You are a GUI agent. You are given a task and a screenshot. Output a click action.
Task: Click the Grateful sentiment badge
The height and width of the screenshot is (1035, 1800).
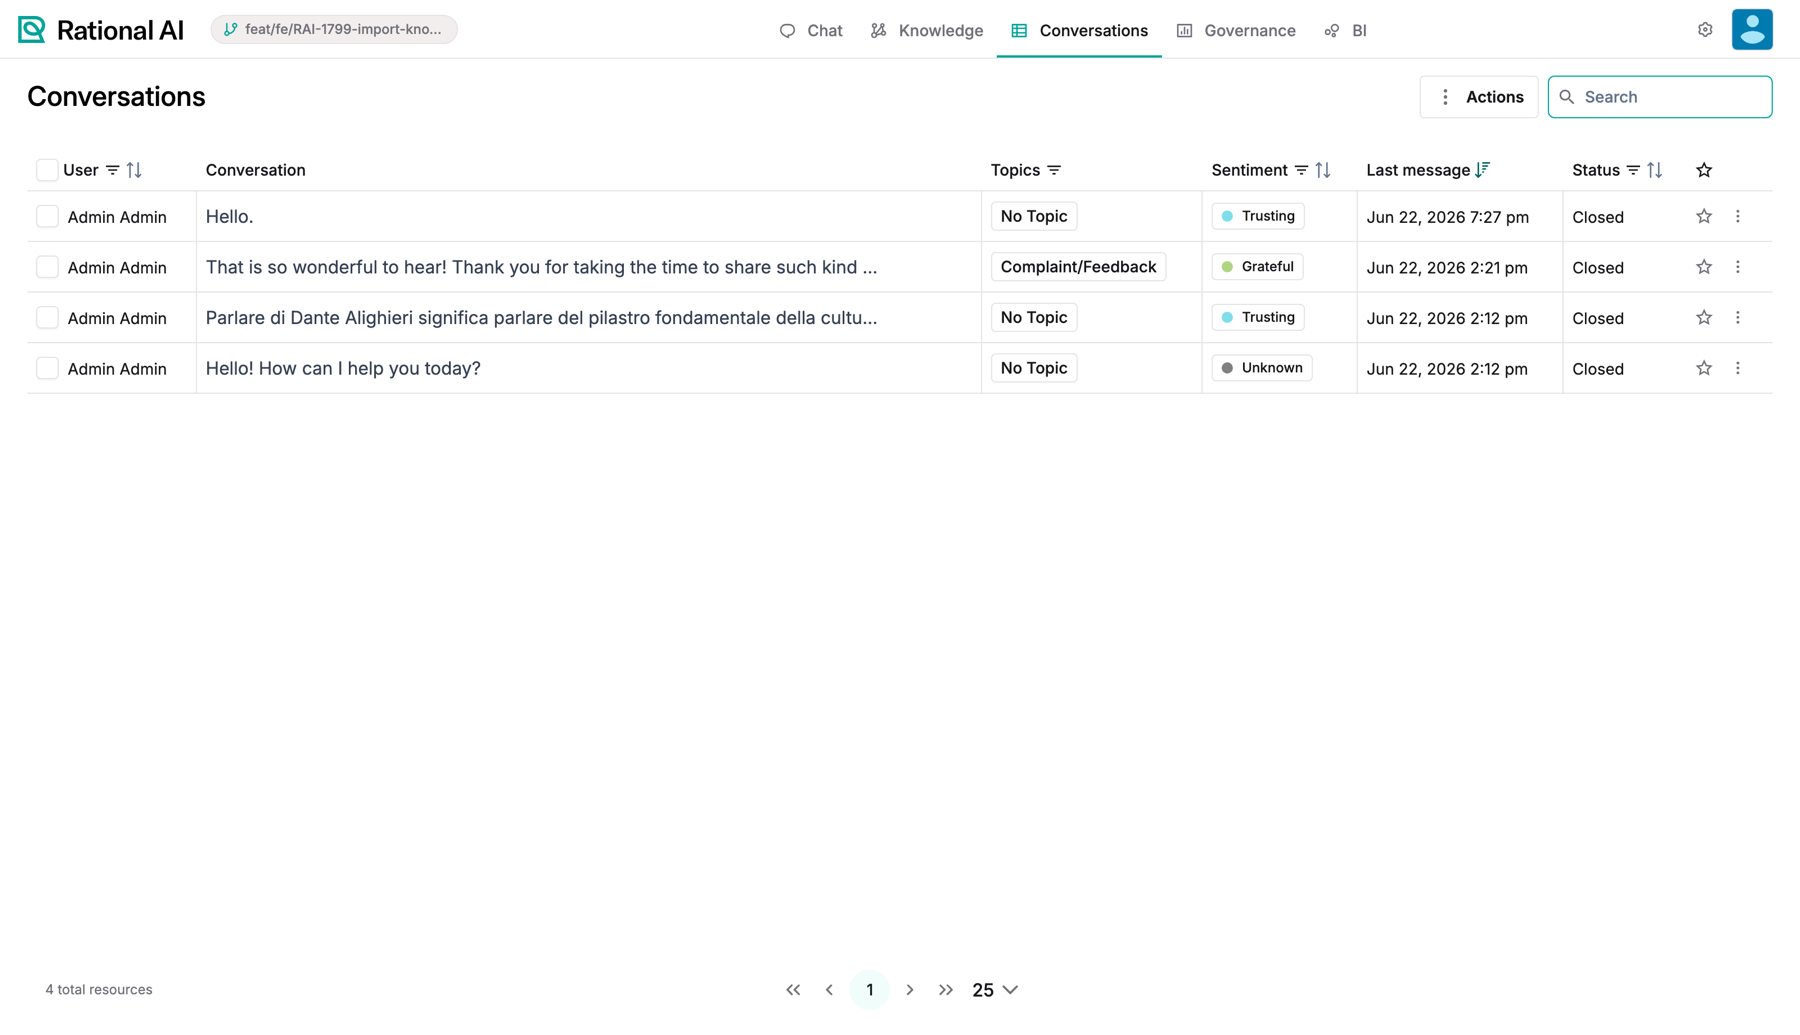click(x=1257, y=267)
